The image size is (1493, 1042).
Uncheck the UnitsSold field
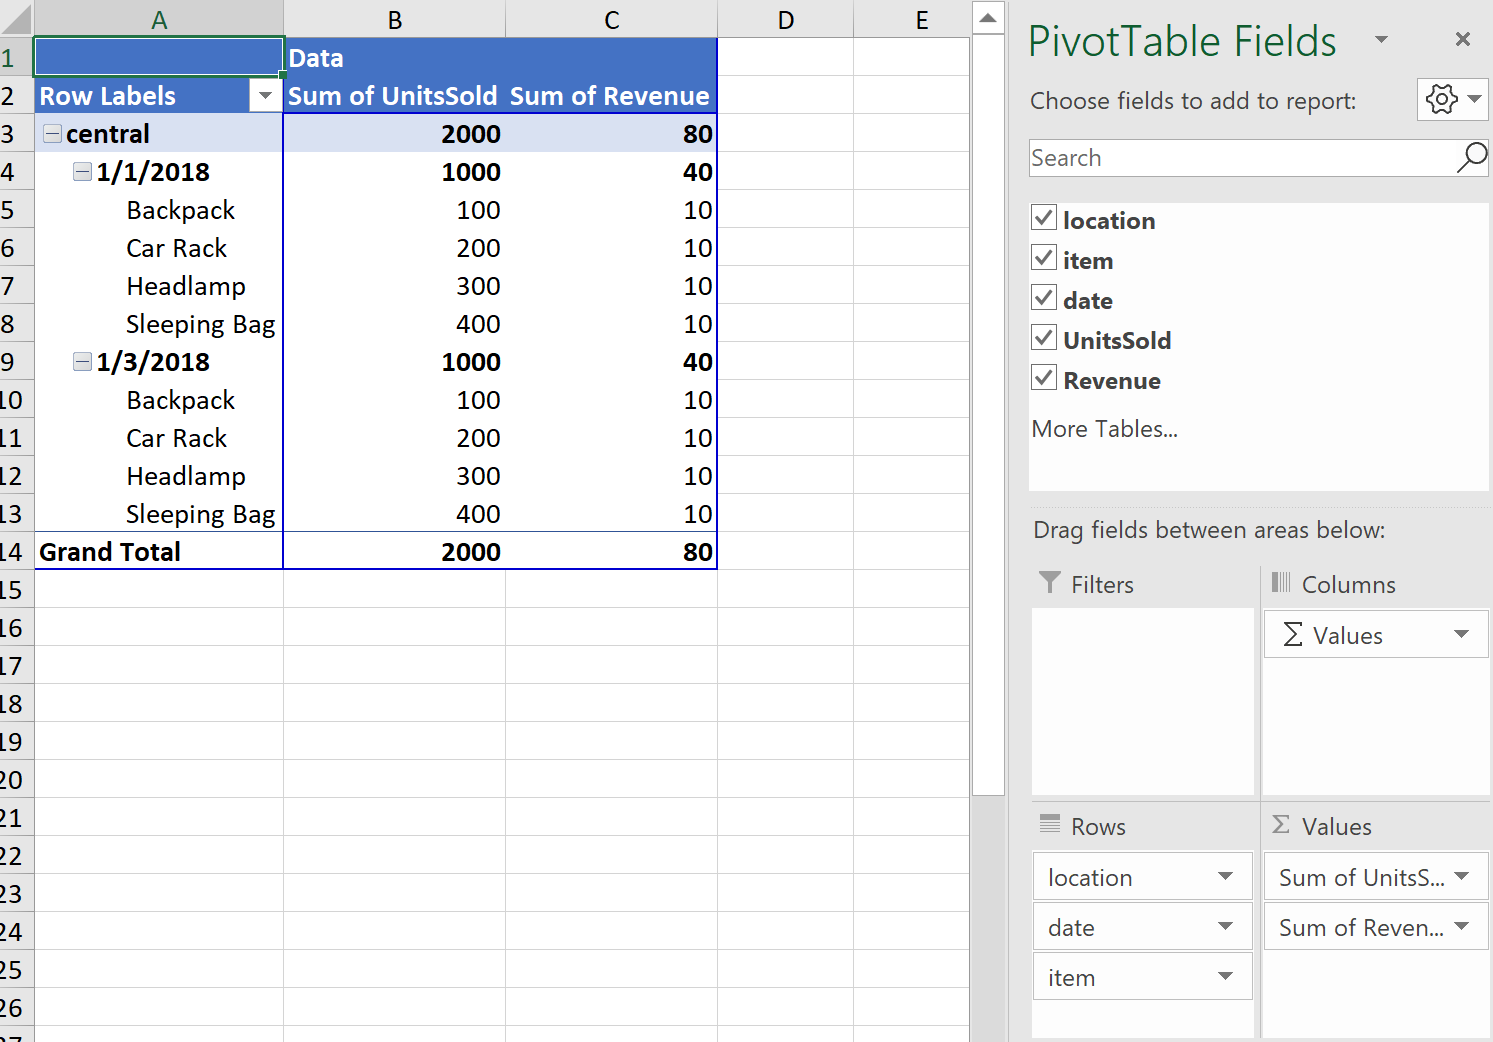(x=1044, y=338)
